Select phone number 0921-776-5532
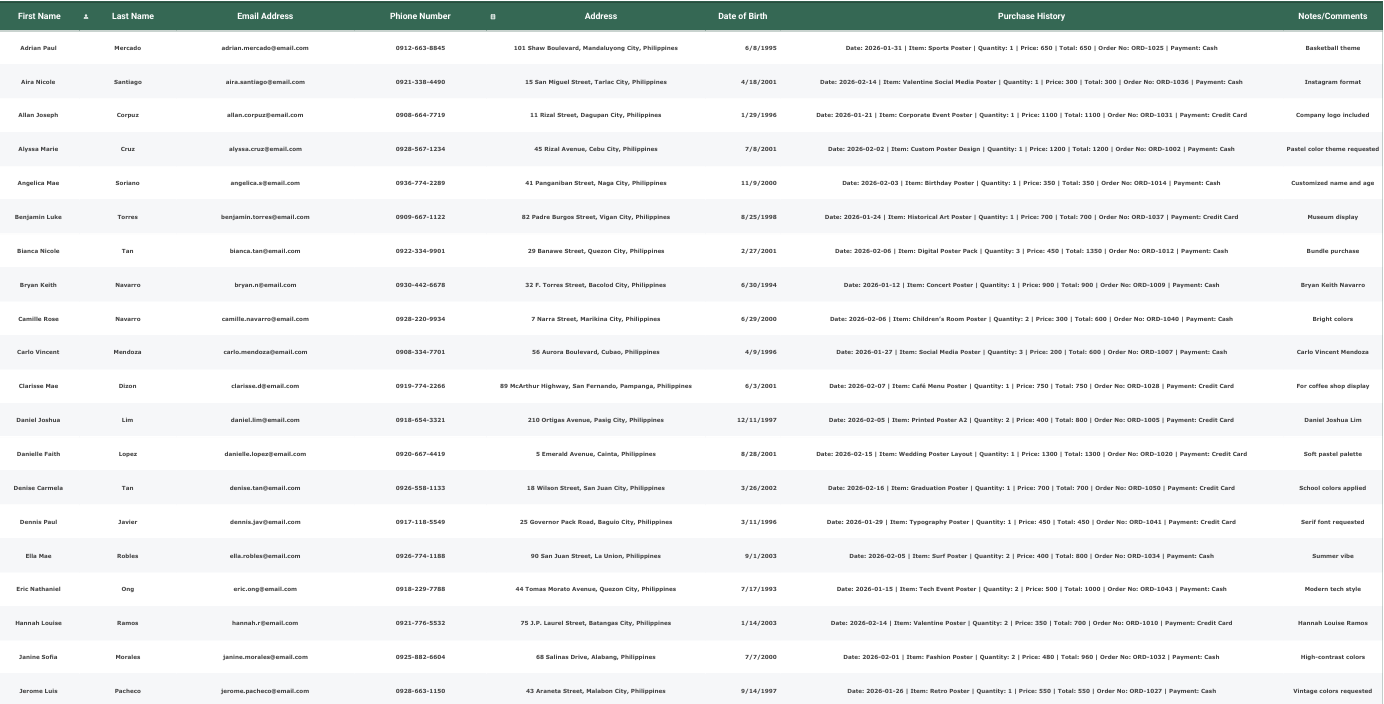Image resolution: width=1384 pixels, height=704 pixels. [420, 623]
